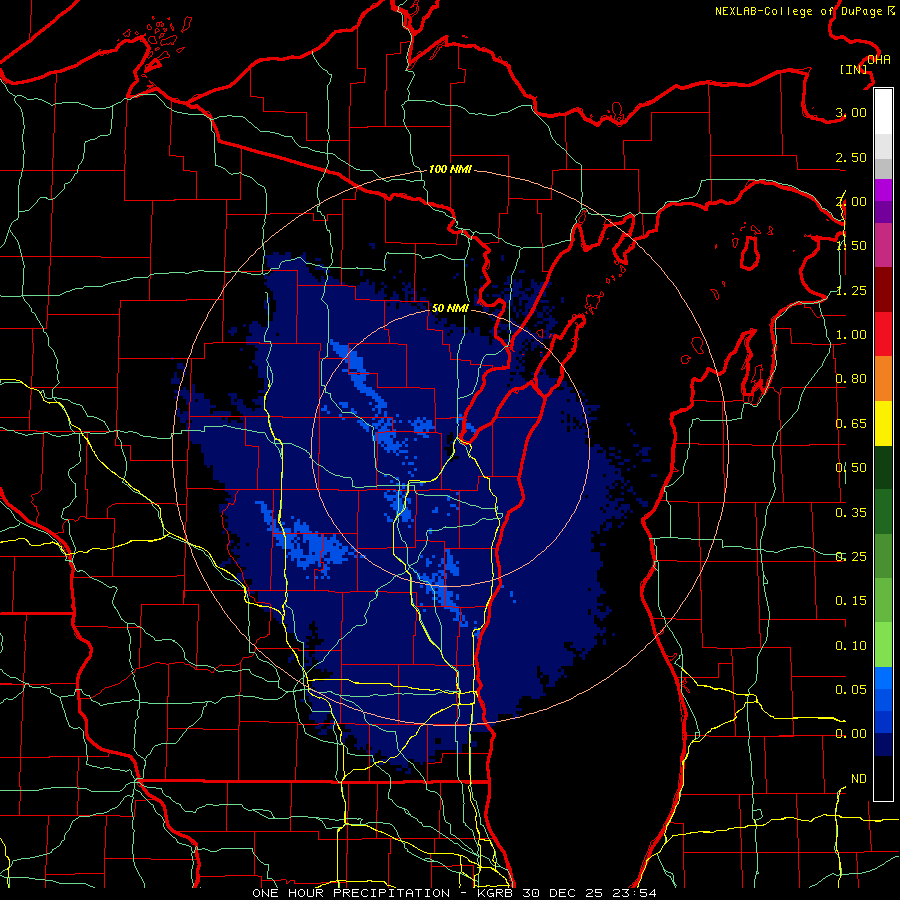Viewport: 900px width, 900px height.
Task: Select the navy swatch beside the 0.00 label
Action: [x=883, y=744]
